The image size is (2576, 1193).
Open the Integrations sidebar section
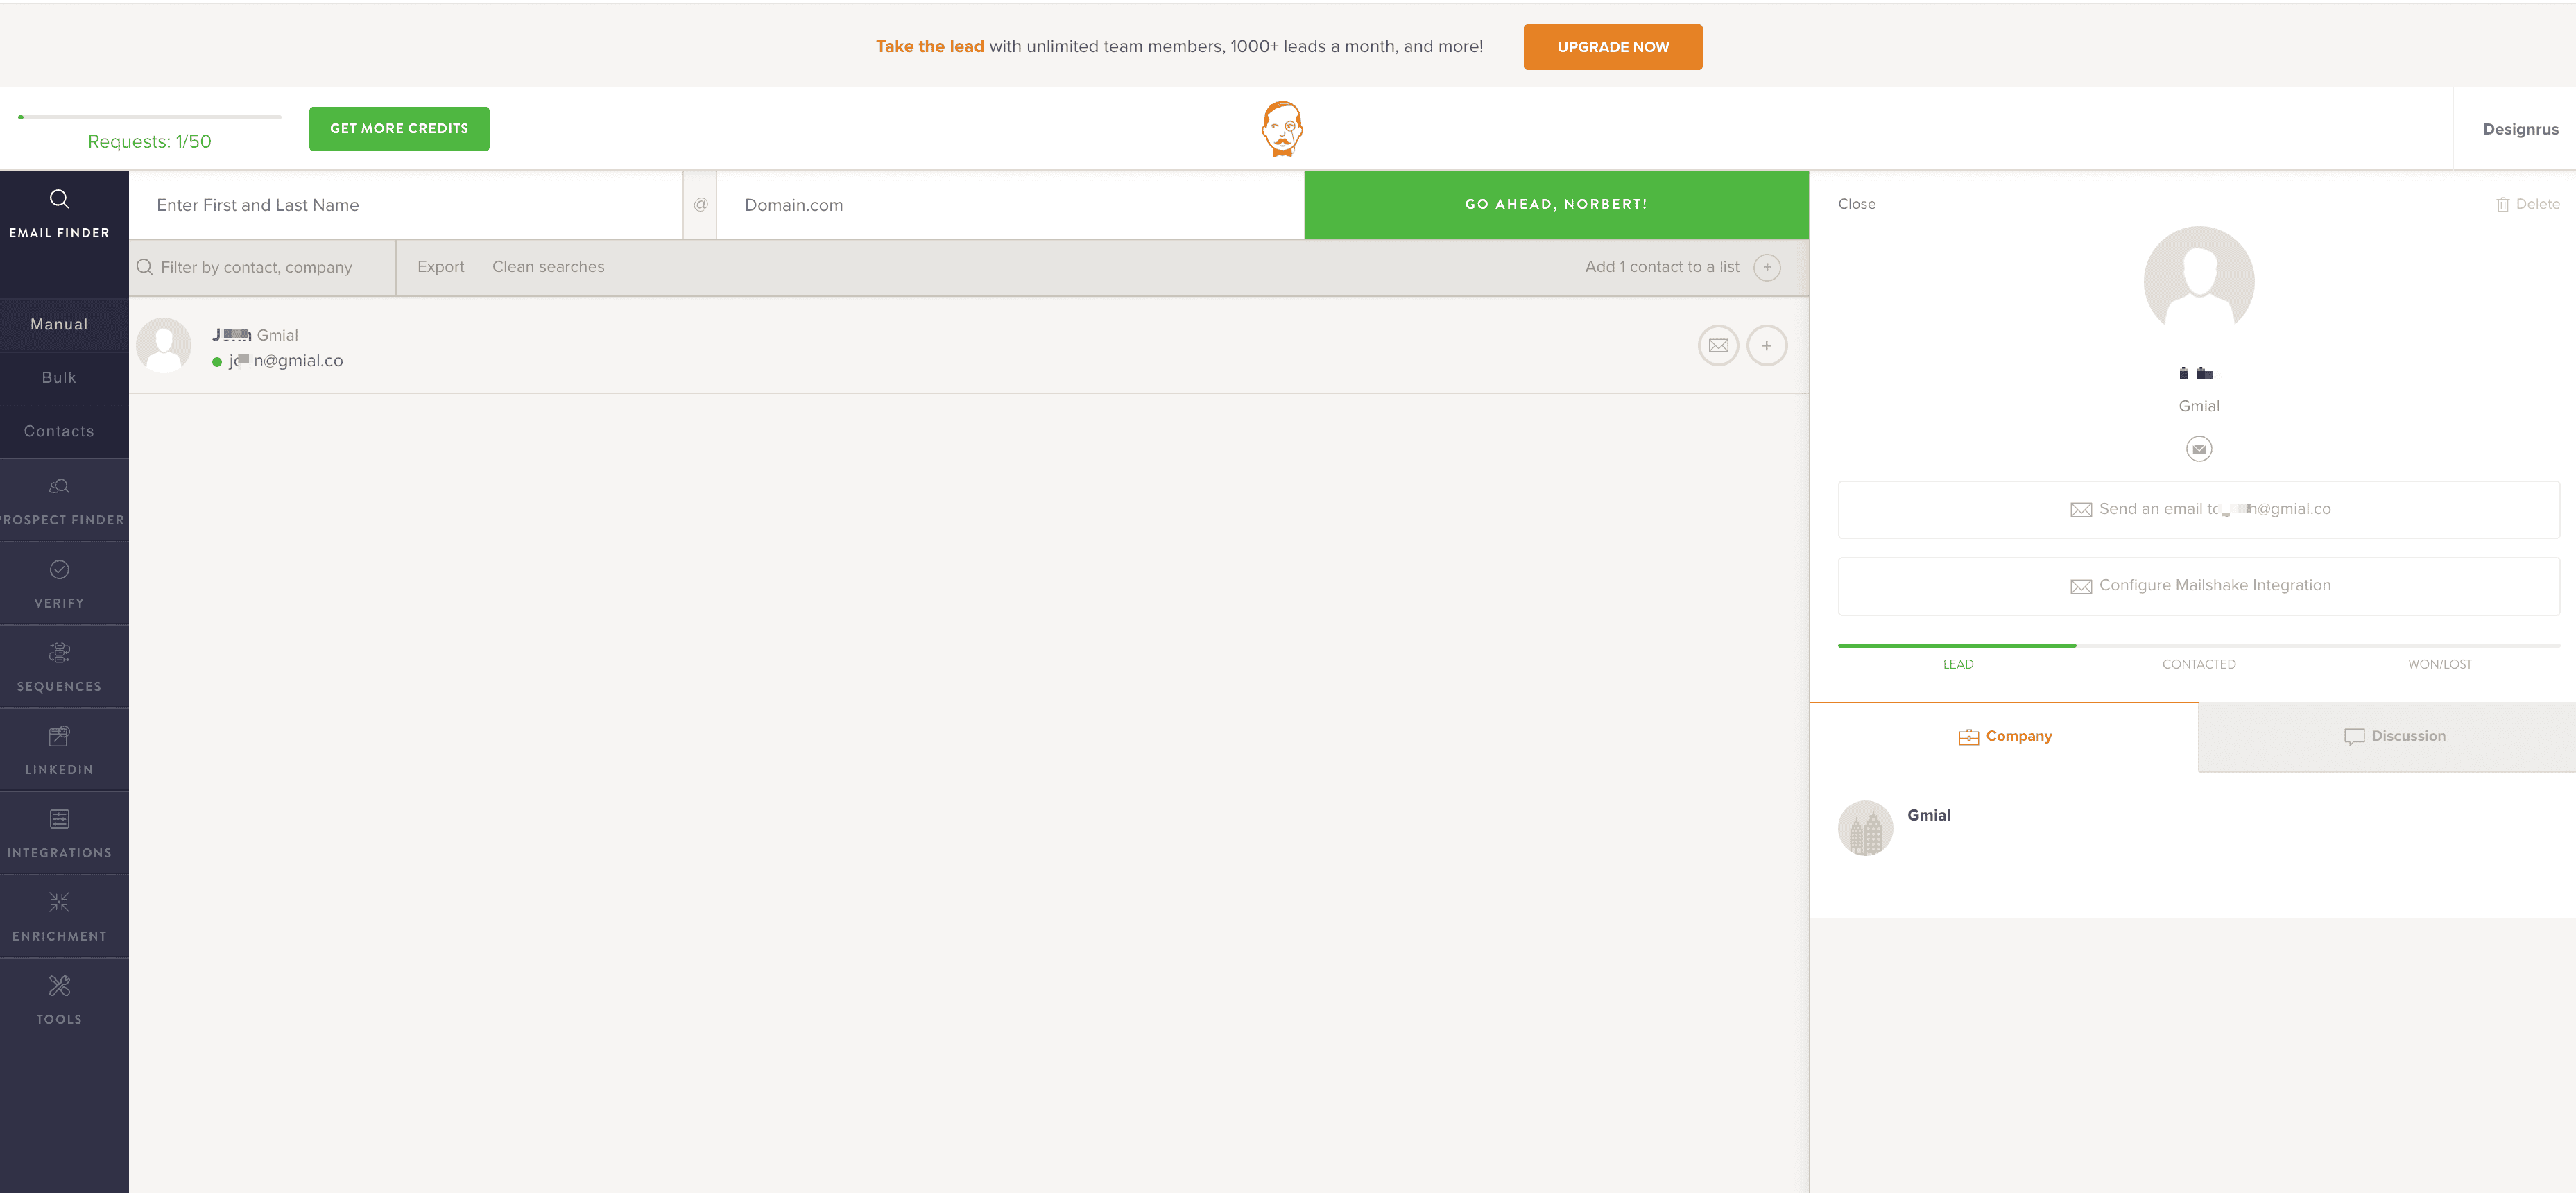(x=59, y=833)
